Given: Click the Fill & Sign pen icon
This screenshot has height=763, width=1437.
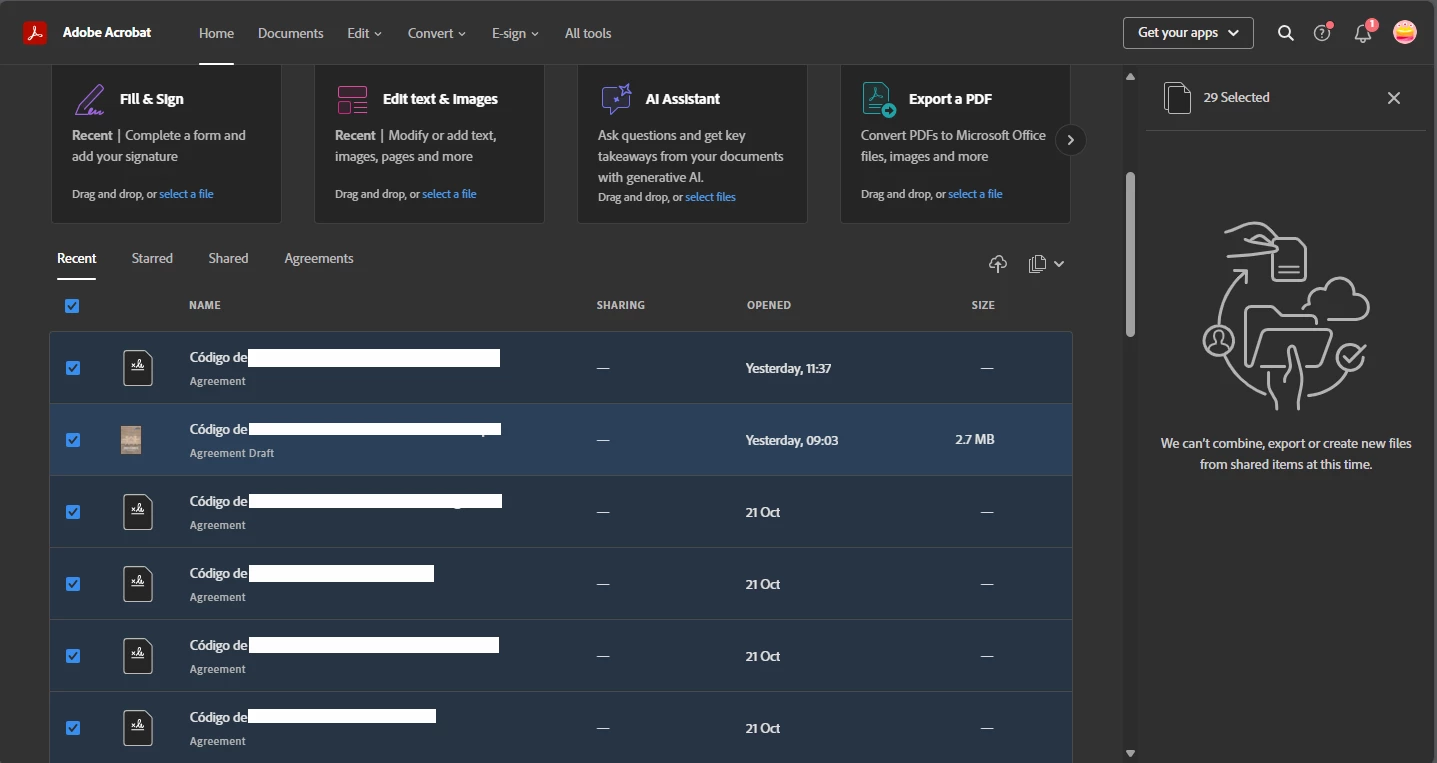Looking at the screenshot, I should [89, 99].
